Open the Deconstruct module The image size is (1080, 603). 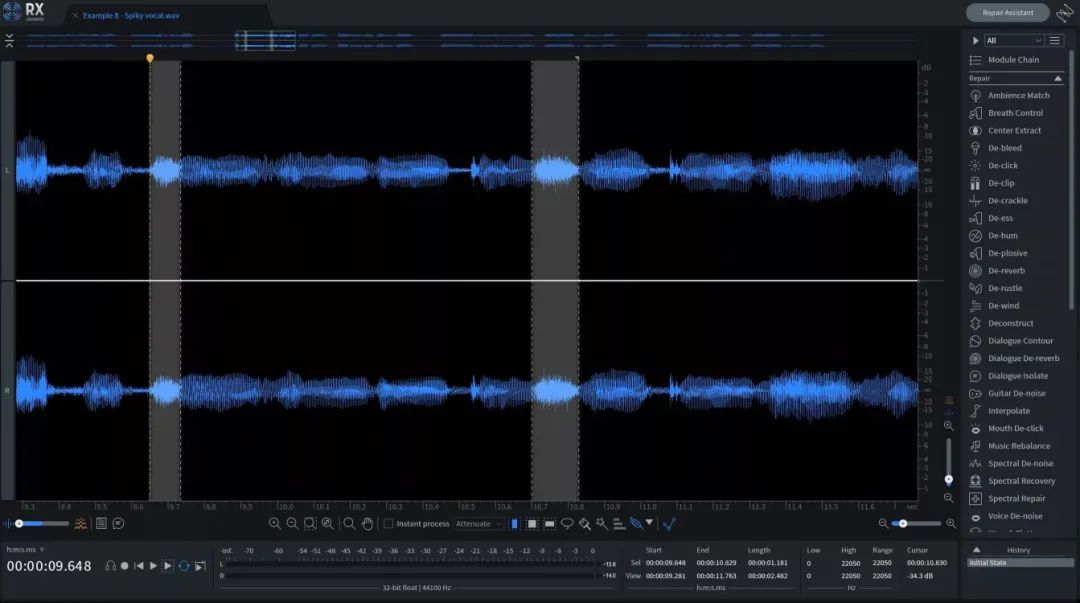point(1001,323)
